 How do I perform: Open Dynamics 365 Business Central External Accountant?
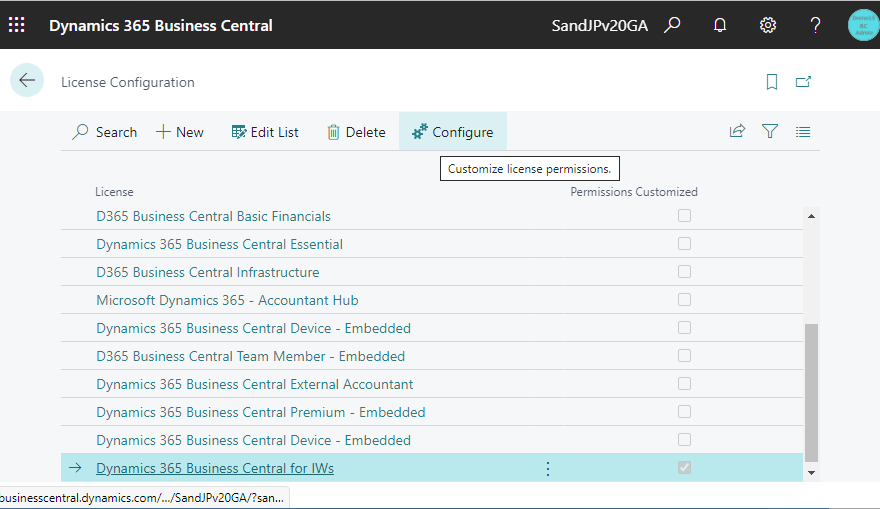click(255, 384)
